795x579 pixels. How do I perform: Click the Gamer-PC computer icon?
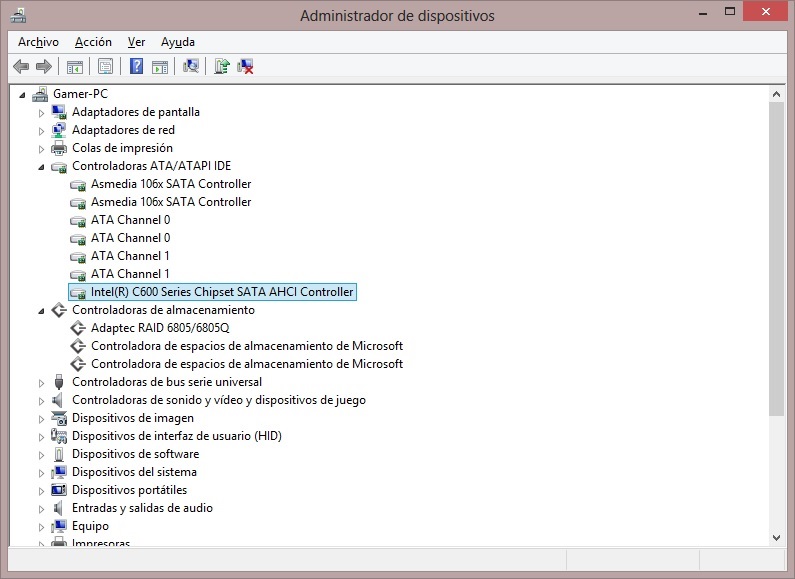point(40,94)
